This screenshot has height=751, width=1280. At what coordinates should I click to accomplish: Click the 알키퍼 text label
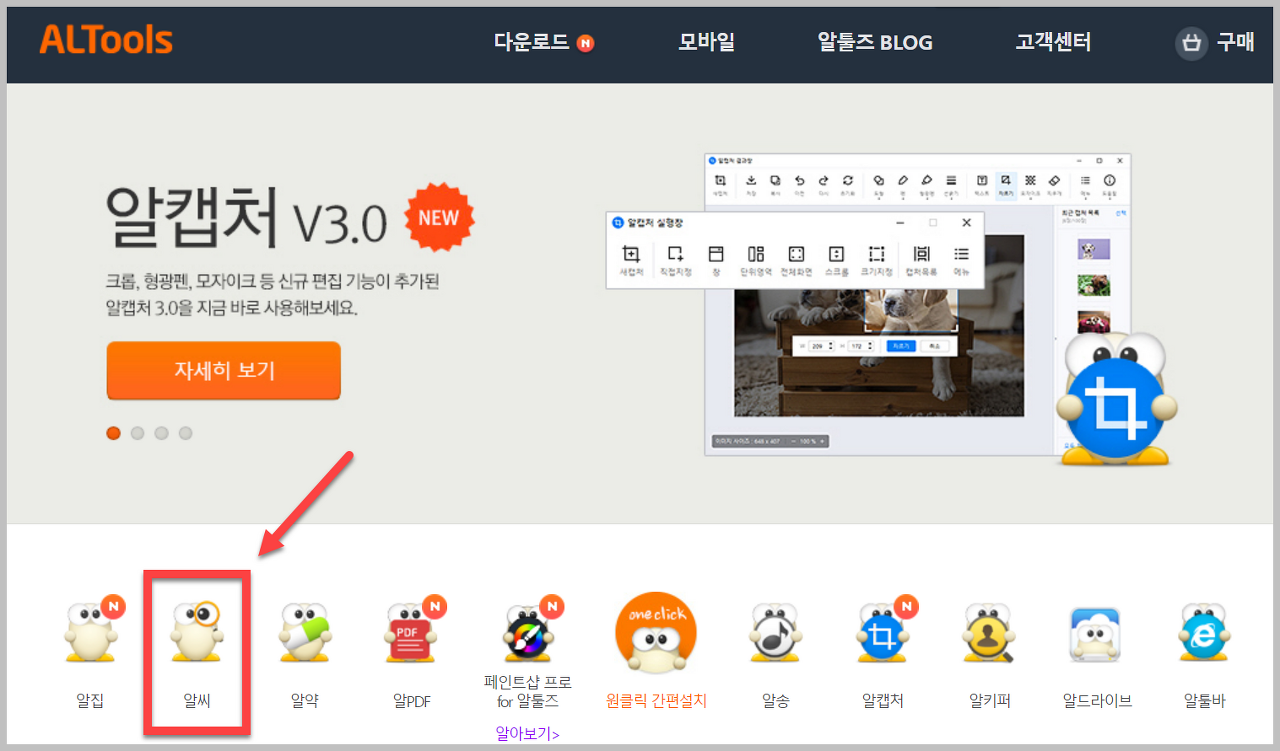(990, 701)
